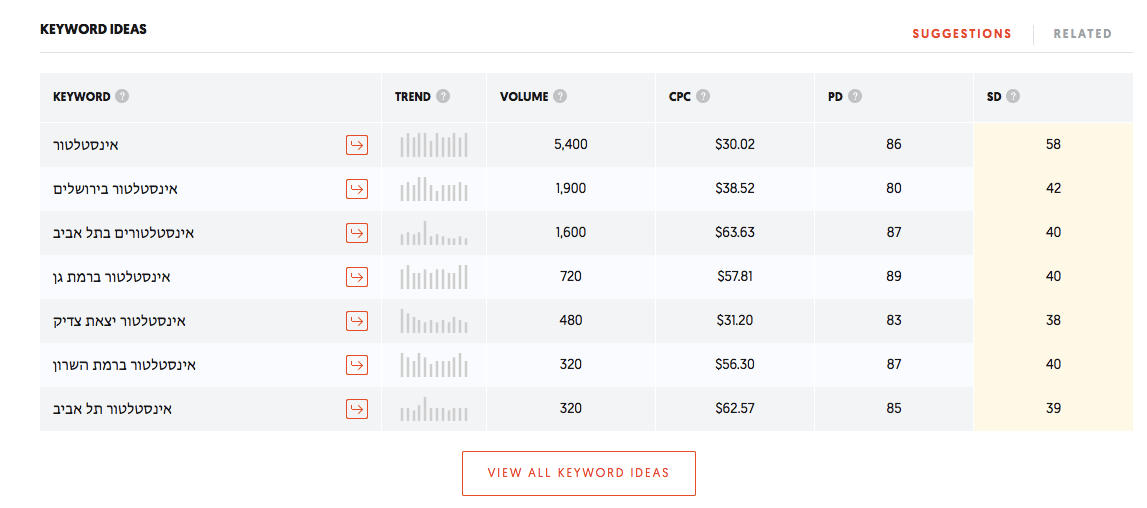Select the keyword אינסטלטור ברמת השרון
Screen dimensions: 1147x508
click(x=124, y=365)
